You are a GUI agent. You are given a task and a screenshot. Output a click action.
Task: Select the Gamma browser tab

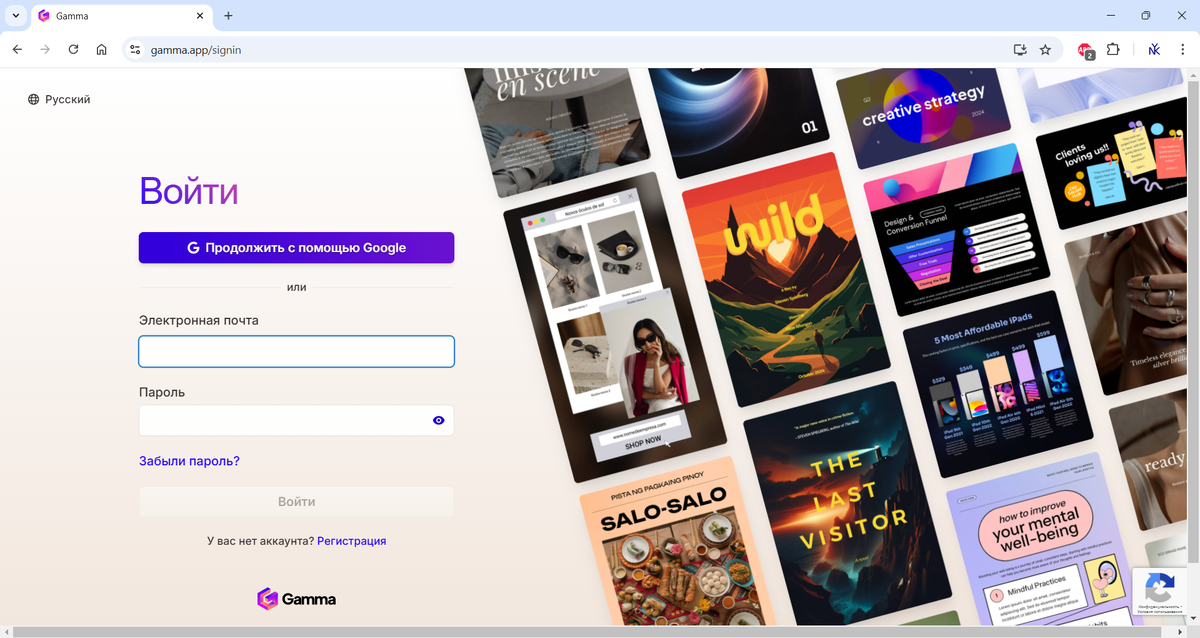tap(121, 17)
